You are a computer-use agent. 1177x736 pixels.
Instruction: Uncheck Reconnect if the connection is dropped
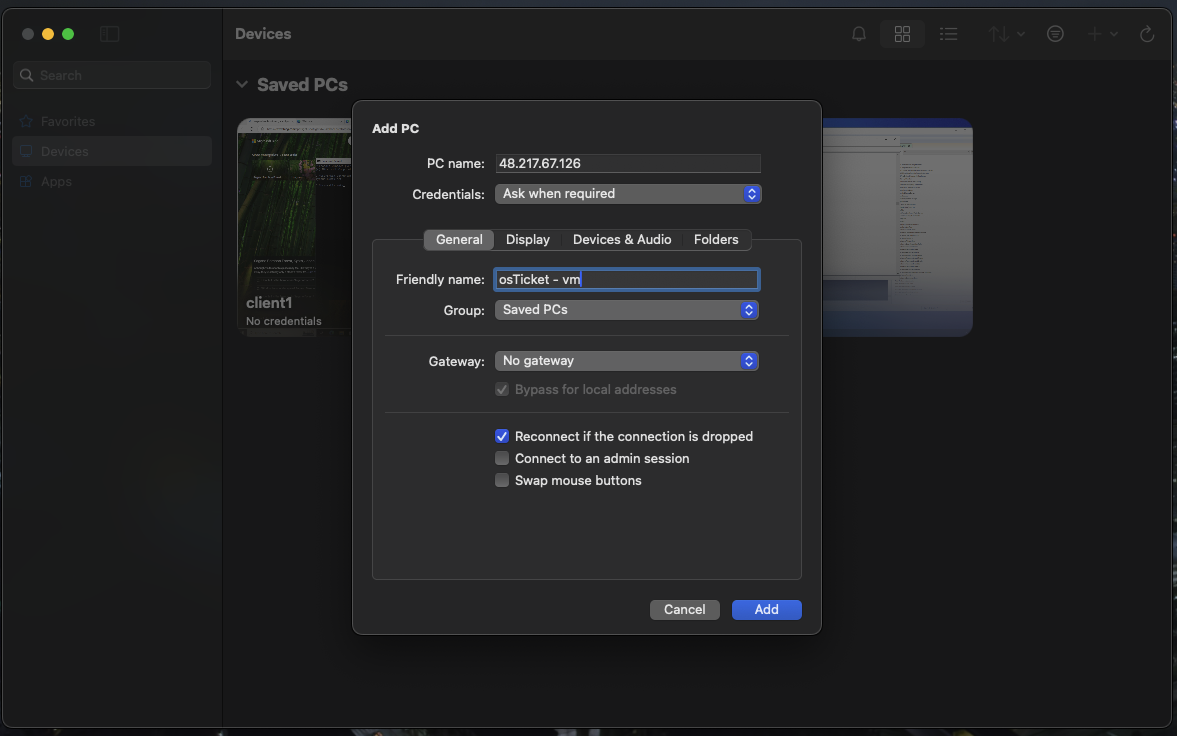(502, 436)
